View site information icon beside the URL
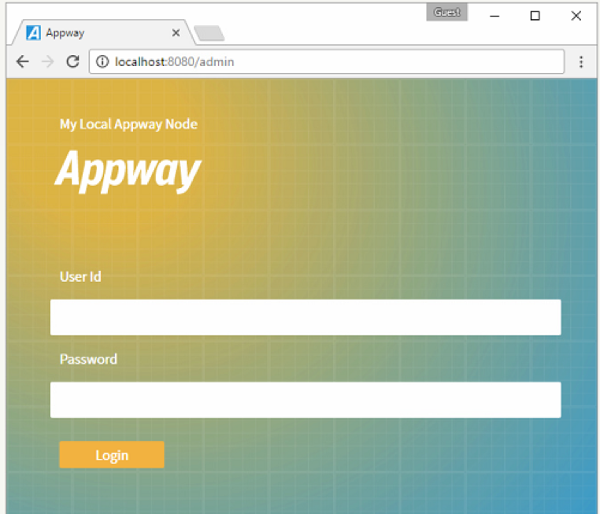This screenshot has width=600, height=514. pos(103,61)
